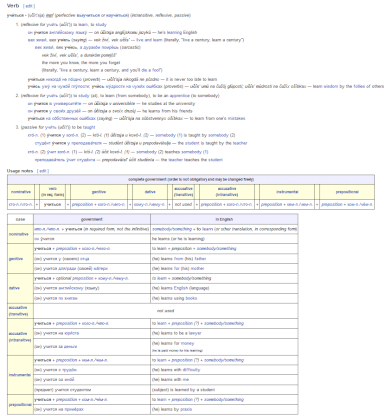
Task: Click the 'he is paid money' small note
Action: pos(177,350)
